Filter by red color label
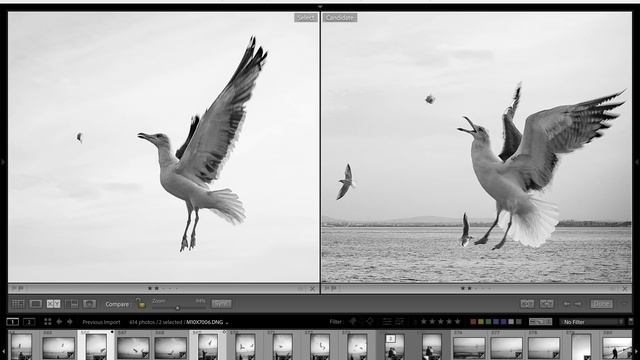Screen dimensions: 640x360 (473, 322)
